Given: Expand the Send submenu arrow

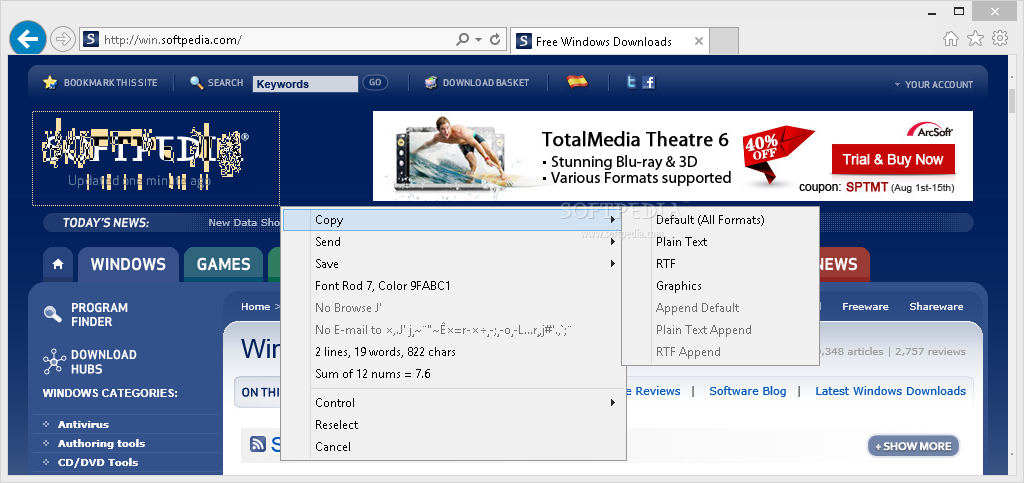Looking at the screenshot, I should 613,242.
